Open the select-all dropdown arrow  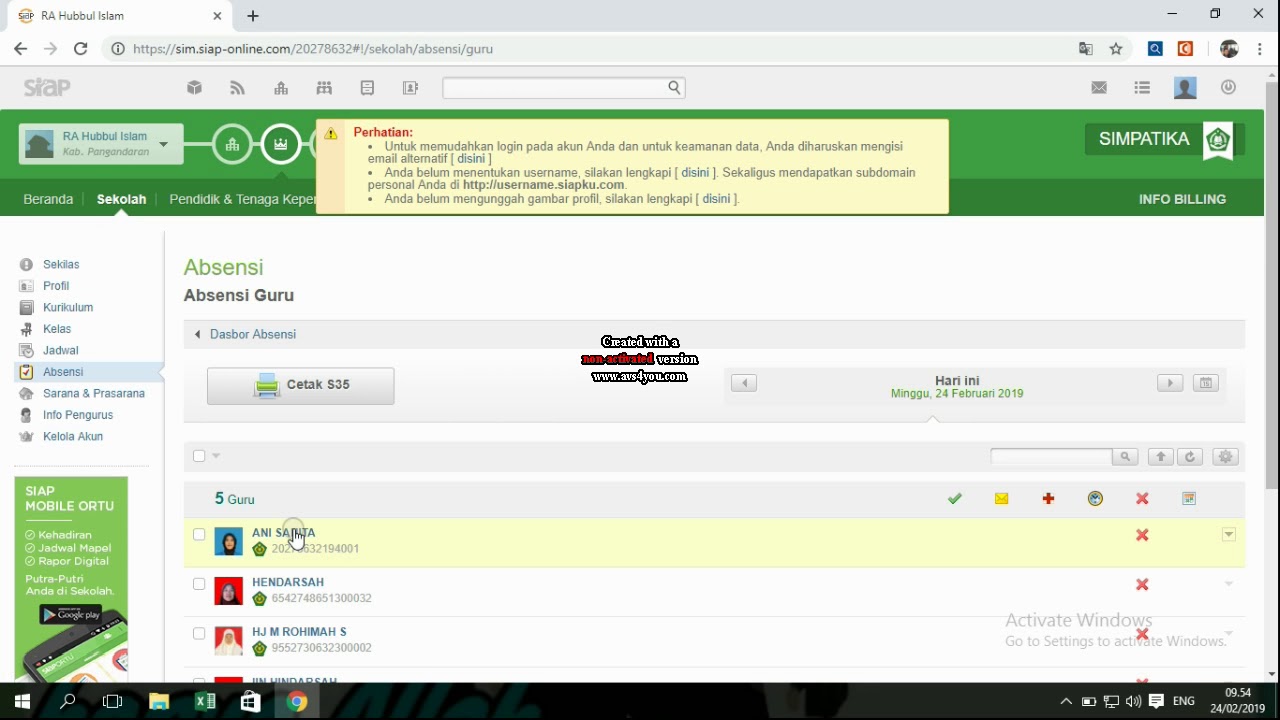pos(216,456)
